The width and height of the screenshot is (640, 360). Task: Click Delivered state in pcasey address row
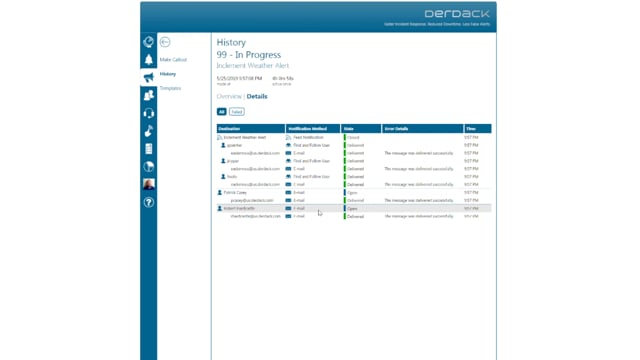[x=355, y=200]
